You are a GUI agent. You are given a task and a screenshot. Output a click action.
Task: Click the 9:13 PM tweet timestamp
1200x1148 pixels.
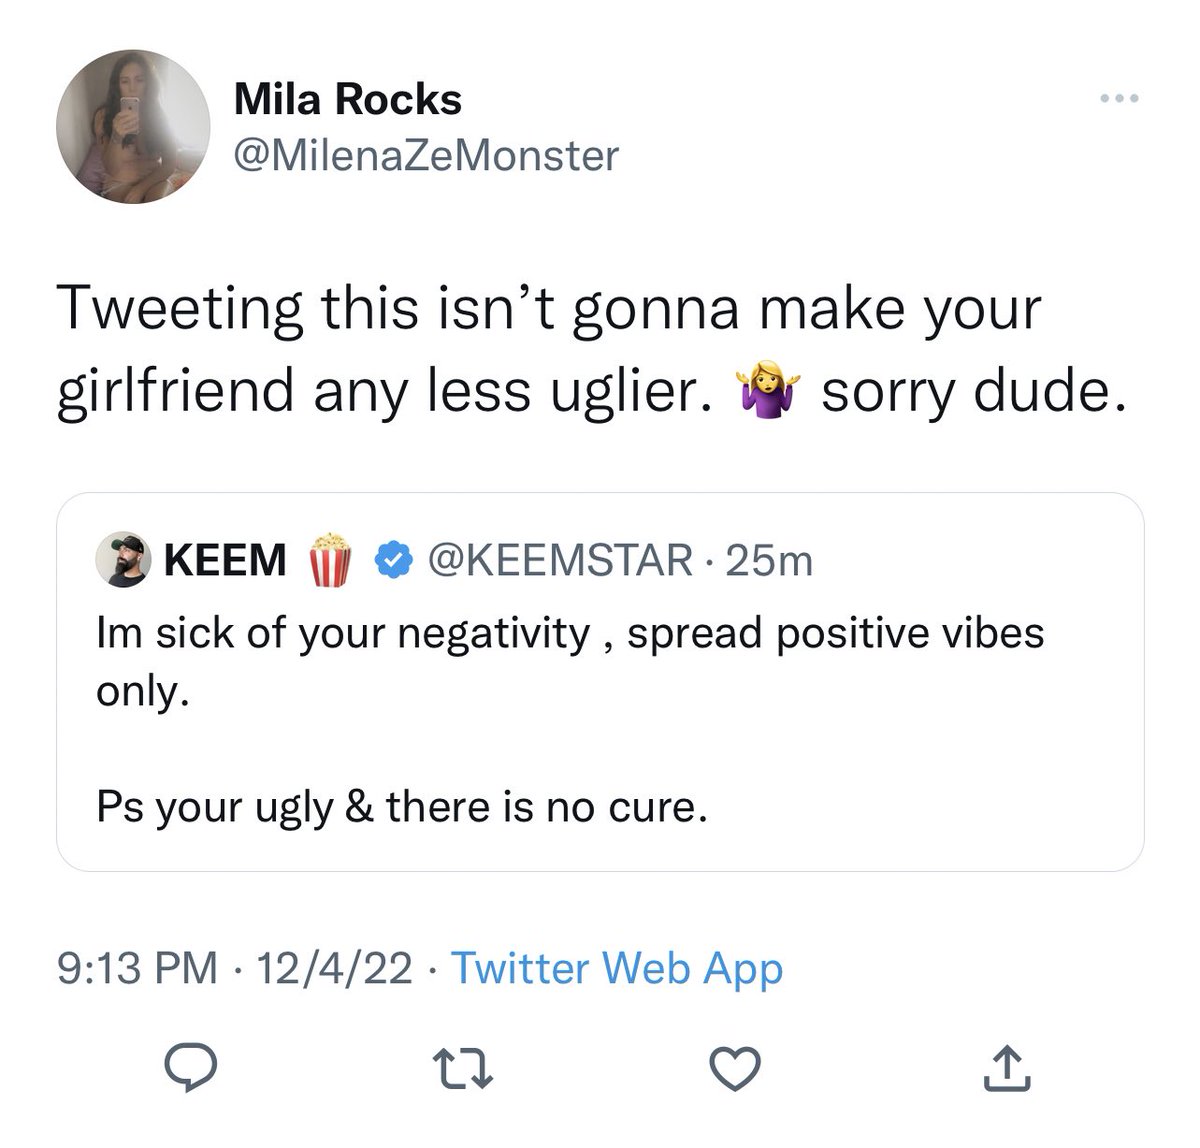137,968
